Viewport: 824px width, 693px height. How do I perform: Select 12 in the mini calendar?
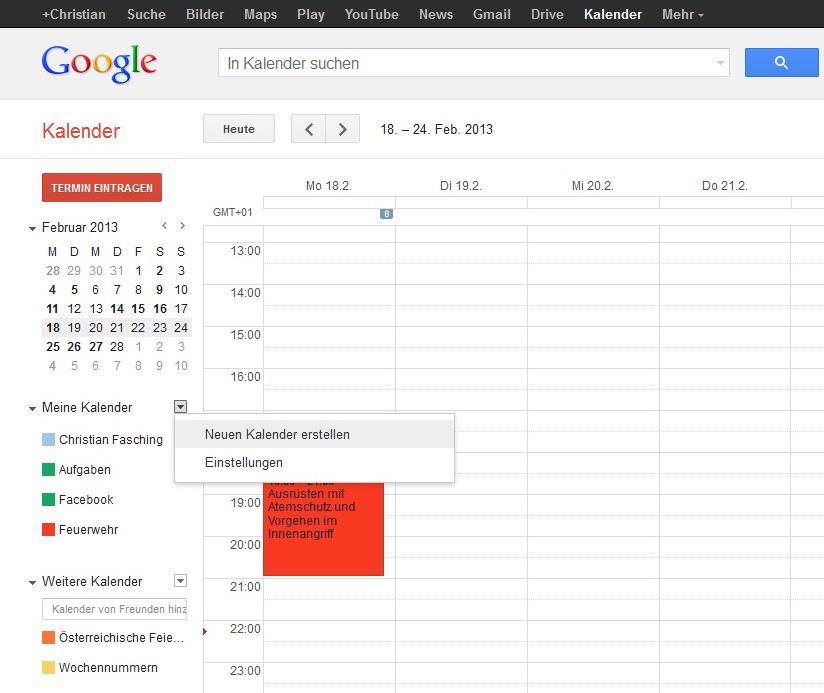coord(74,308)
